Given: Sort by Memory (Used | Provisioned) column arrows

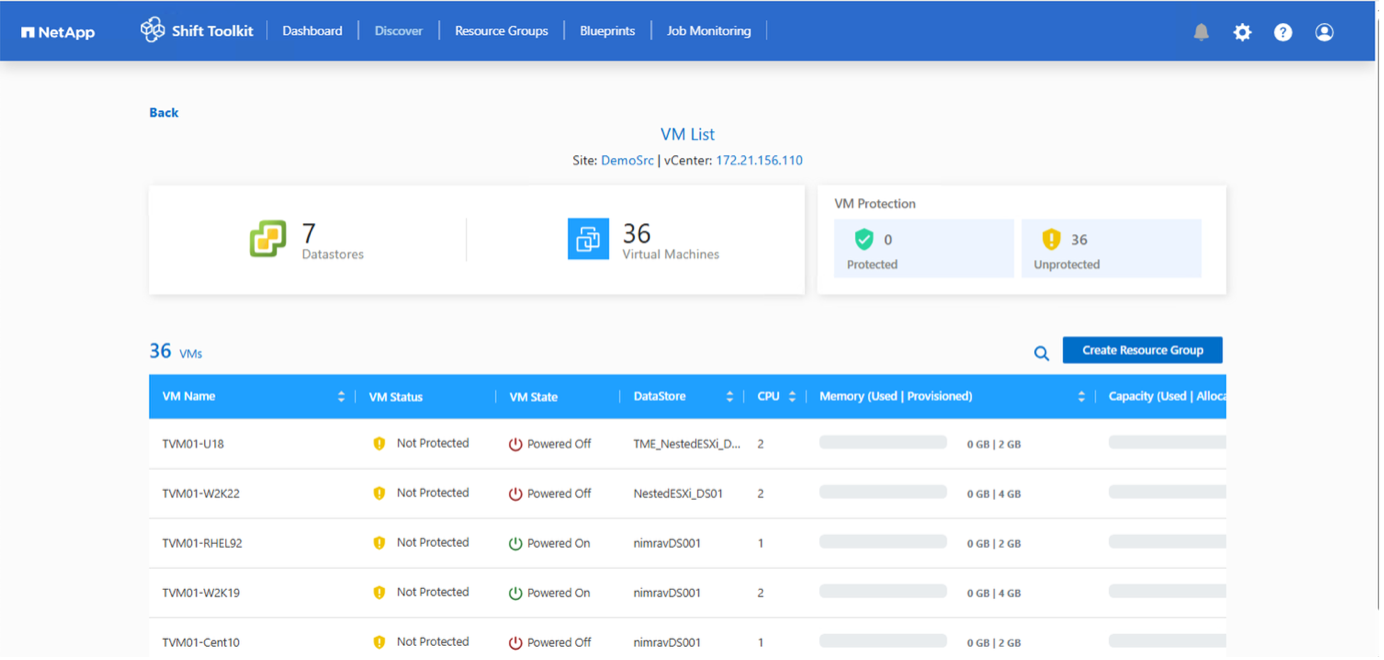Looking at the screenshot, I should click(x=1081, y=397).
